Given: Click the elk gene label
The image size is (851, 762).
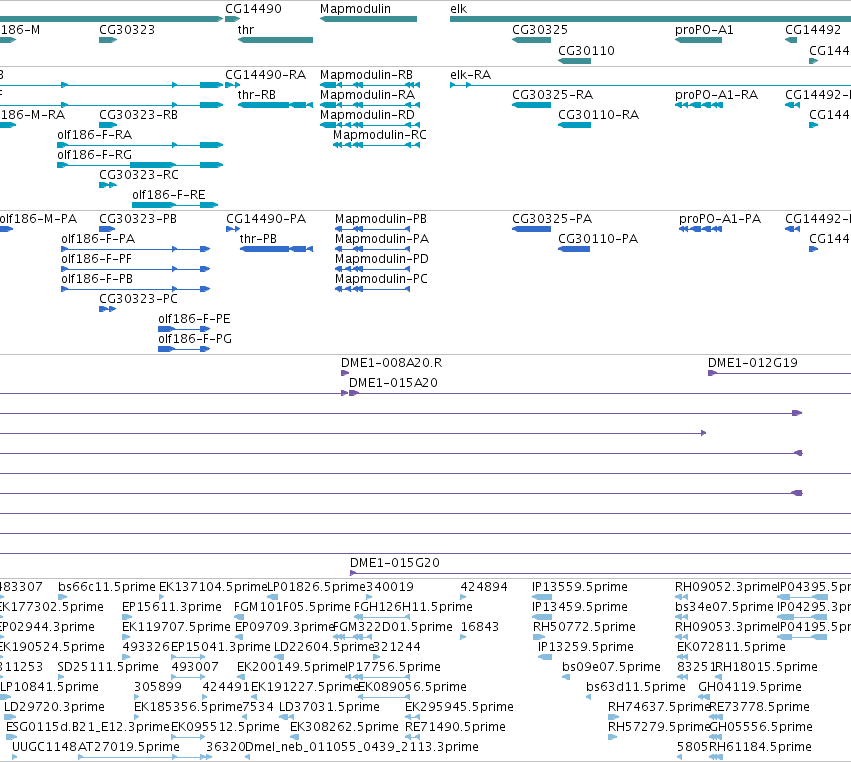Looking at the screenshot, I should pos(458,9).
